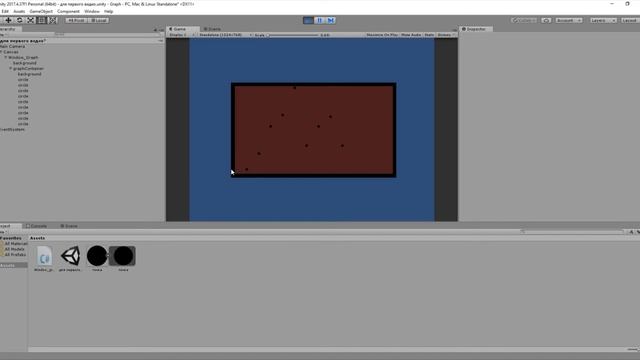Switch to the bottom Scene tab

(69, 226)
